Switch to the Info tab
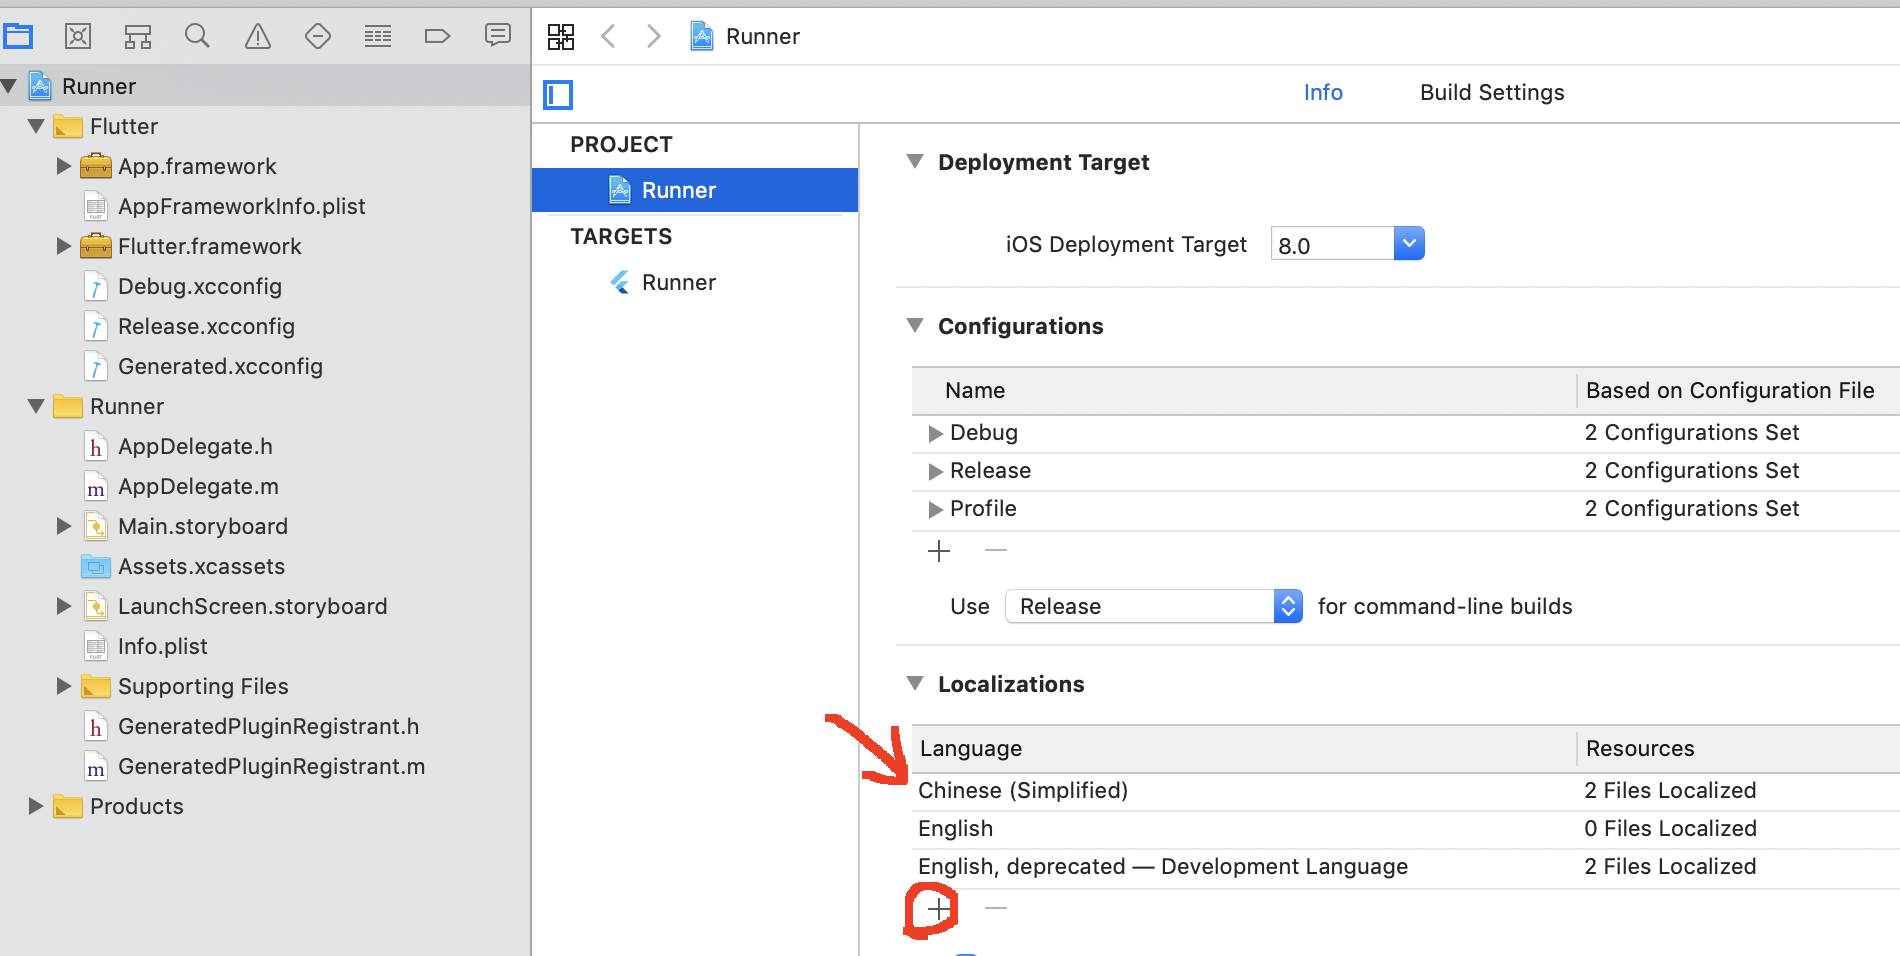Screen dimensions: 1900x956 tap(1322, 93)
